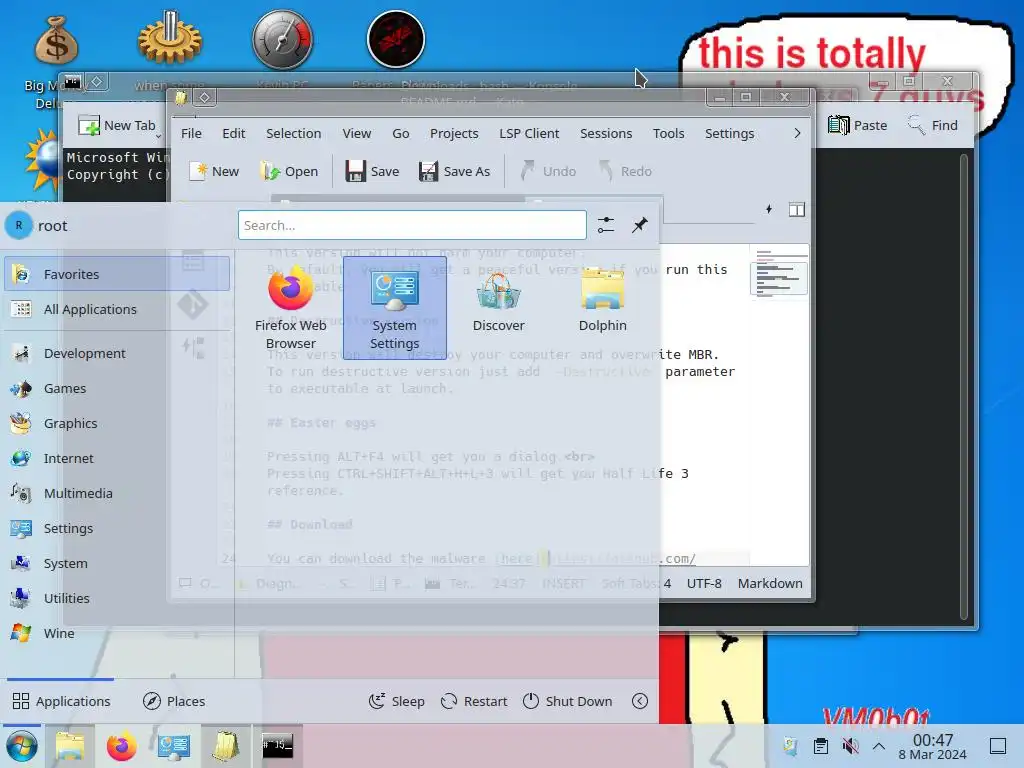Image resolution: width=1024 pixels, height=768 pixels.
Task: Open Firefox from the taskbar
Action: click(121, 746)
